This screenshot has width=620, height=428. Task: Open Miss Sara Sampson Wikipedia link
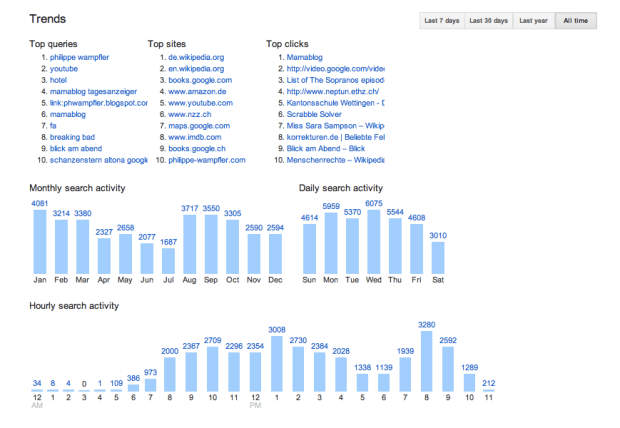click(335, 126)
